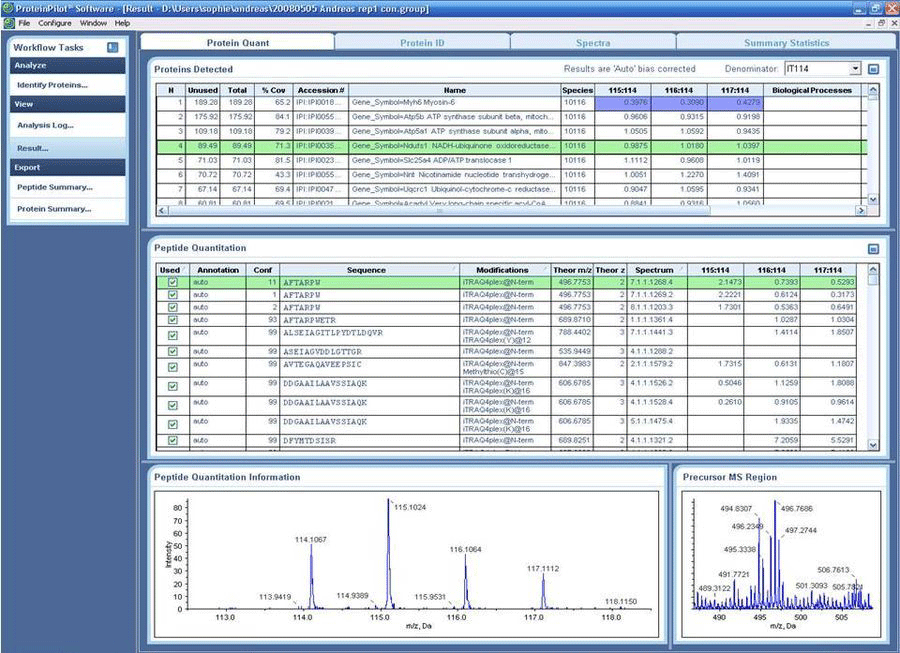Click horizontal scrollbar thumb in Proteins Detected
Screen dimensions: 900x653
[x=440, y=211]
